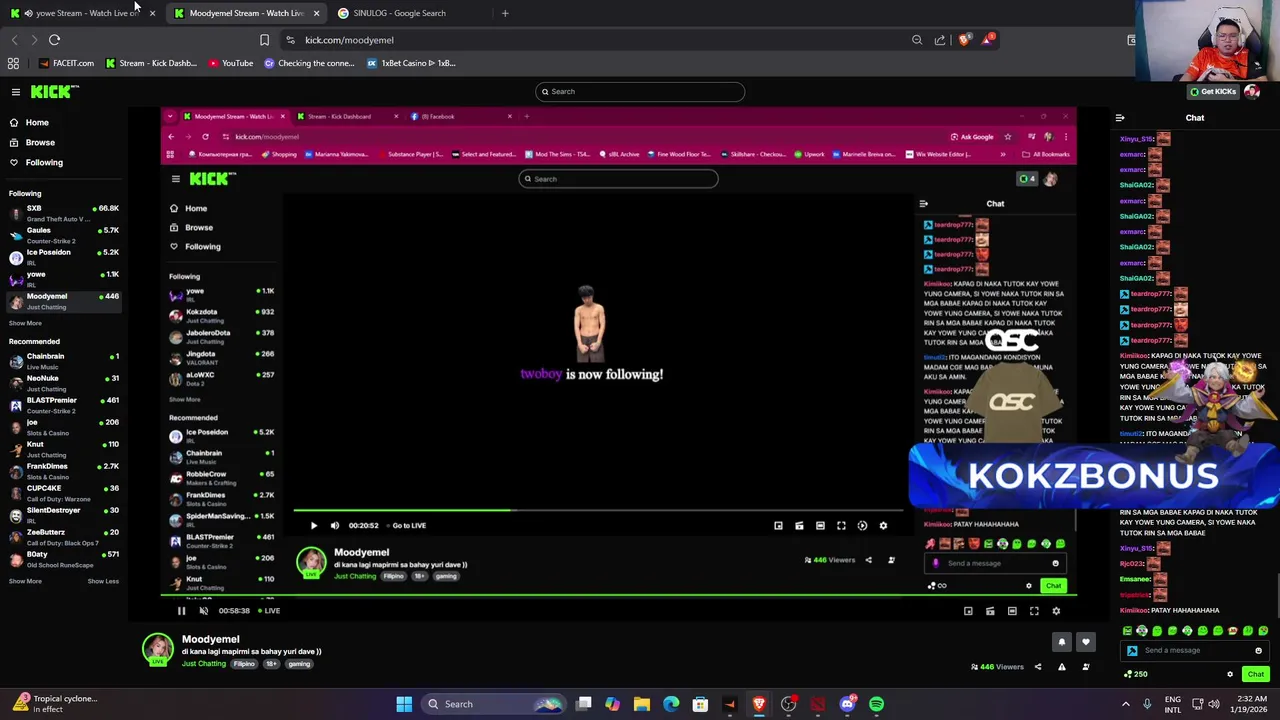Open the Stream - Kick Dashboard bookmark
This screenshot has height=720, width=1280.
click(x=151, y=63)
